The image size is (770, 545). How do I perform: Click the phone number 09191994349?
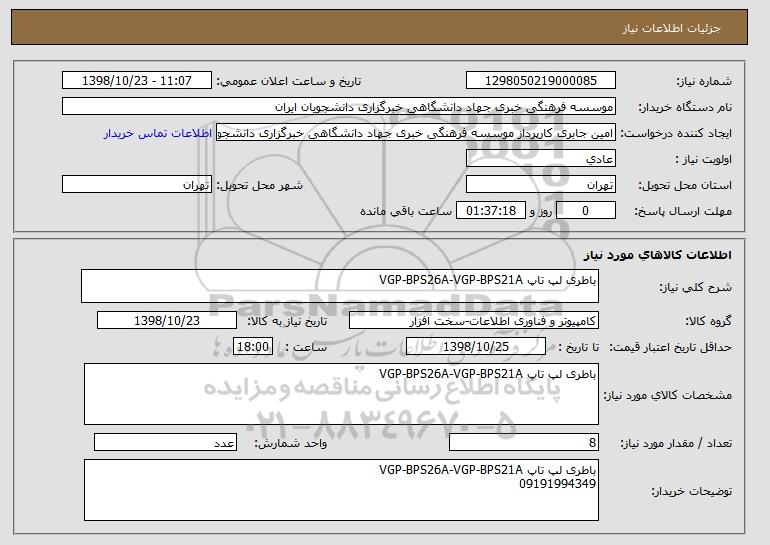(557, 484)
